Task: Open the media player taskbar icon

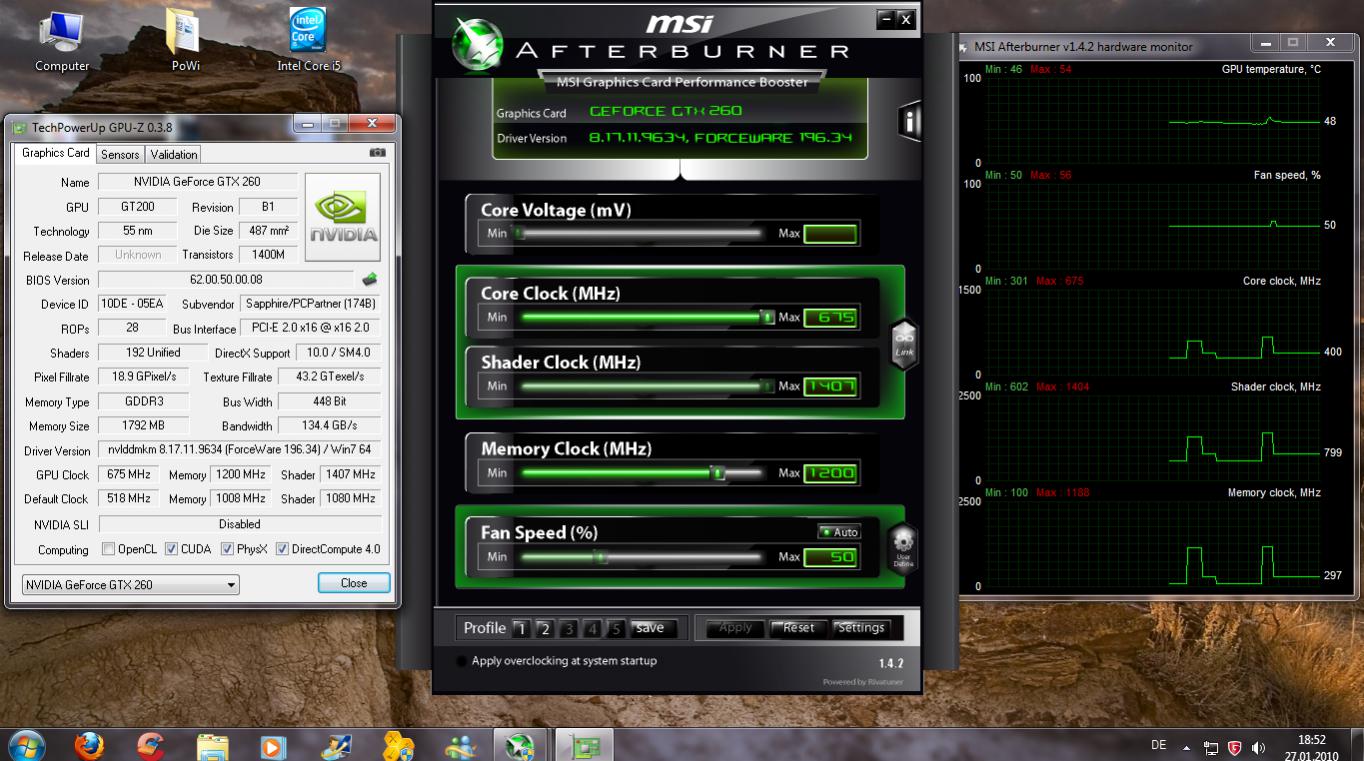Action: coord(273,746)
